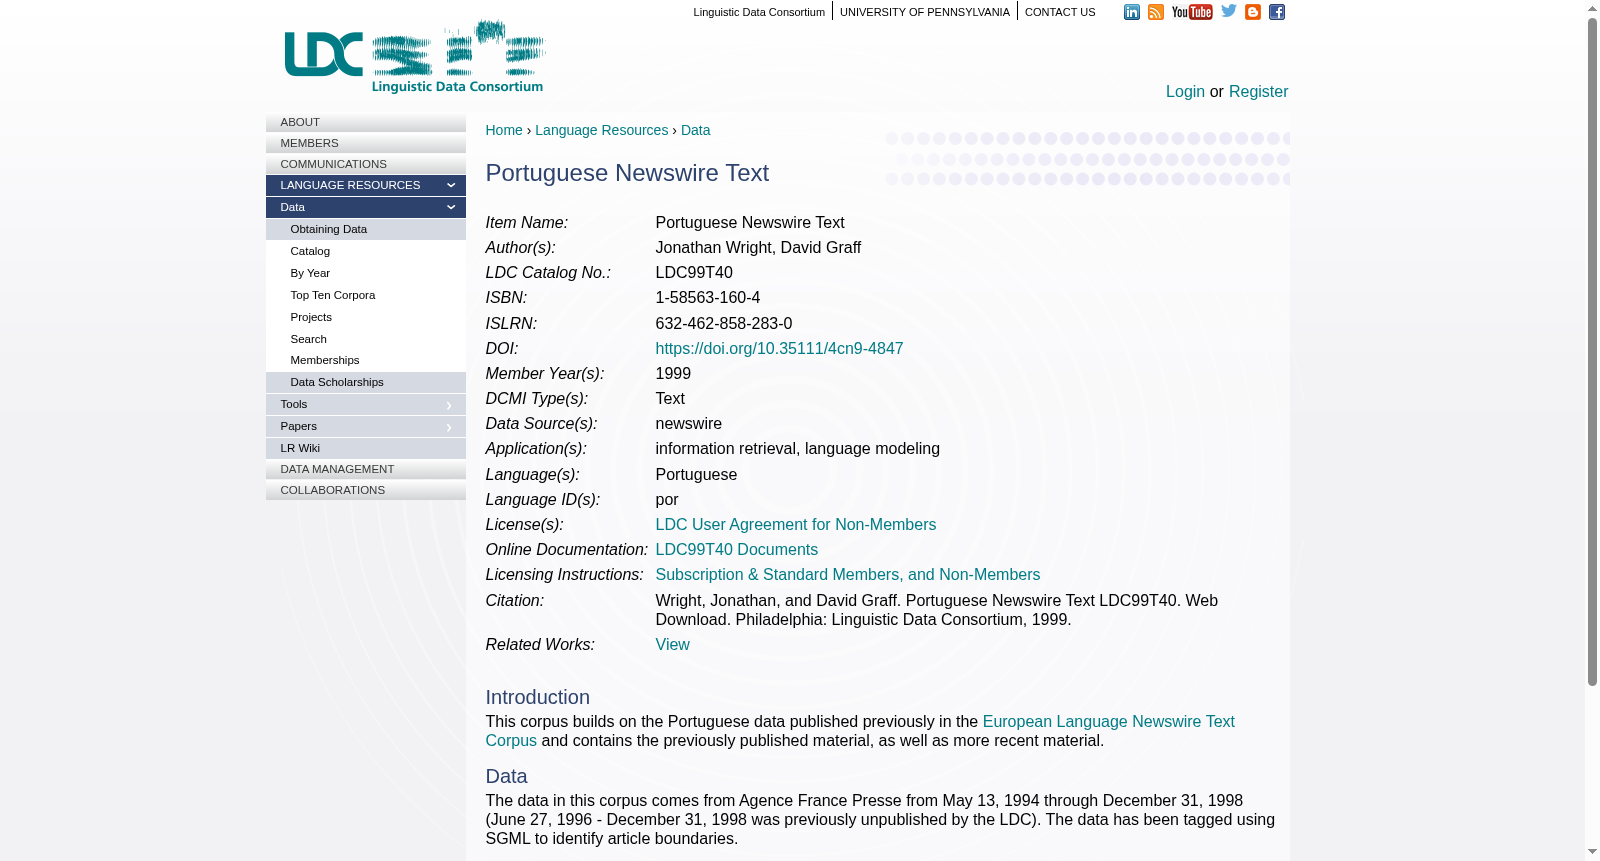Screen dimensions: 1600x861
Task: Open the Twitter bird icon
Action: click(x=1229, y=11)
